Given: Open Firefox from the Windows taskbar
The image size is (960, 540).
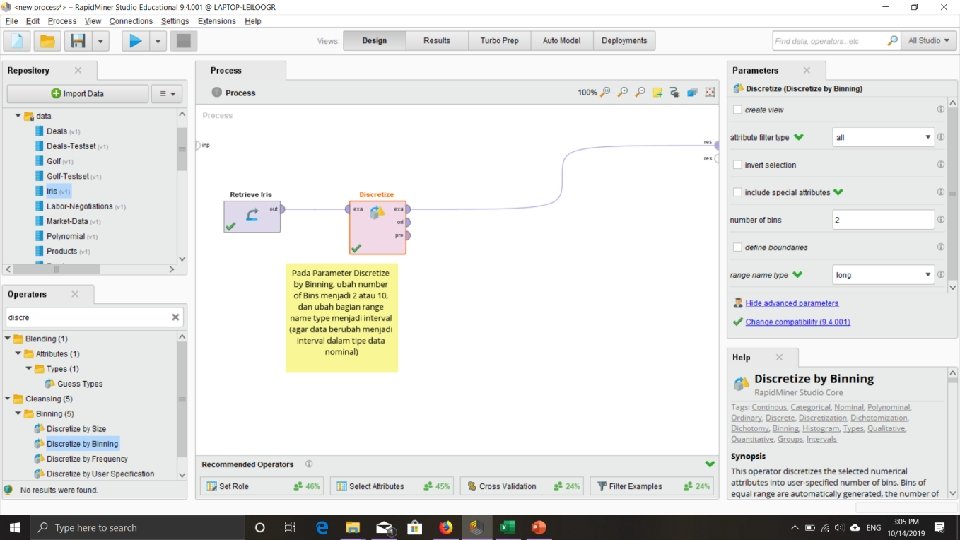Looking at the screenshot, I should pos(446,527).
